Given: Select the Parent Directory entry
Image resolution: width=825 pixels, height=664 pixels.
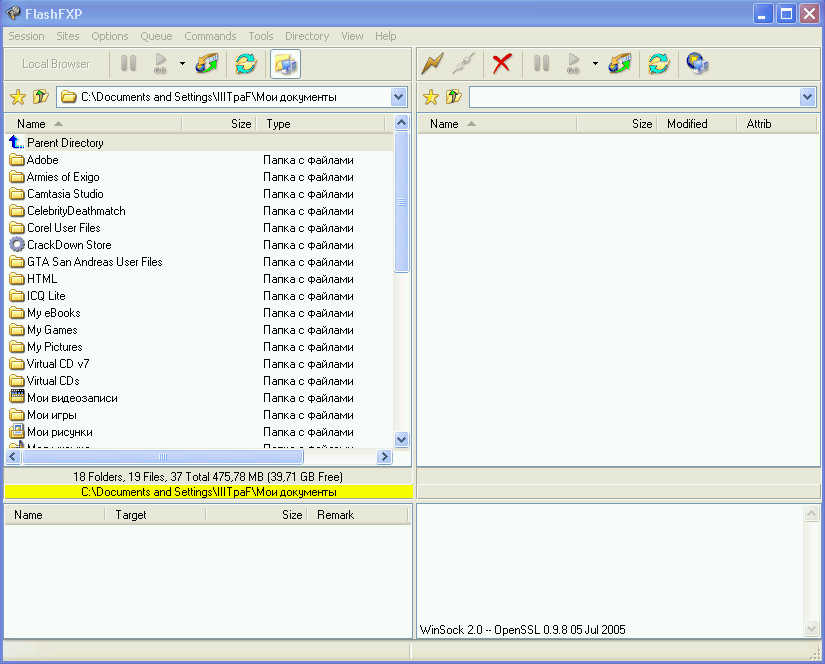Looking at the screenshot, I should click(x=65, y=143).
